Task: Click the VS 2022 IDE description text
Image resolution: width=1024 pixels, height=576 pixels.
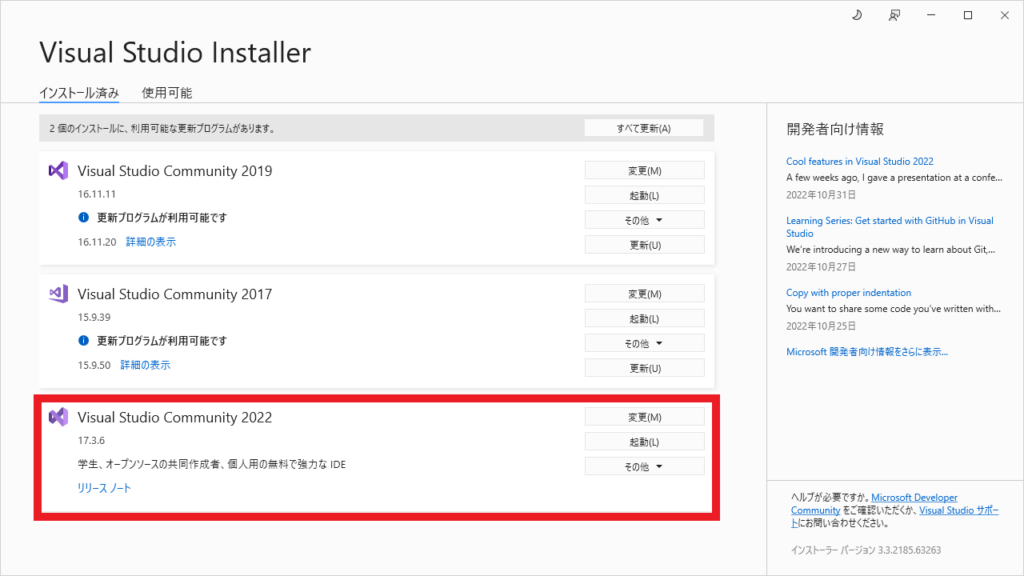Action: pyautogui.click(x=212, y=464)
